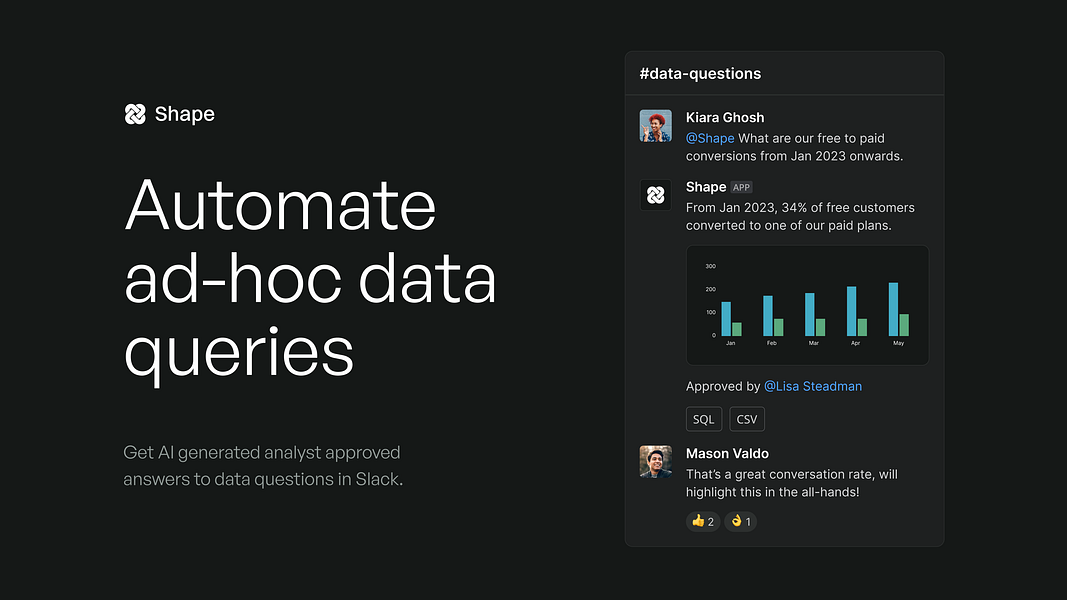The image size is (1067, 600).
Task: Click the SQL button
Action: pos(704,419)
